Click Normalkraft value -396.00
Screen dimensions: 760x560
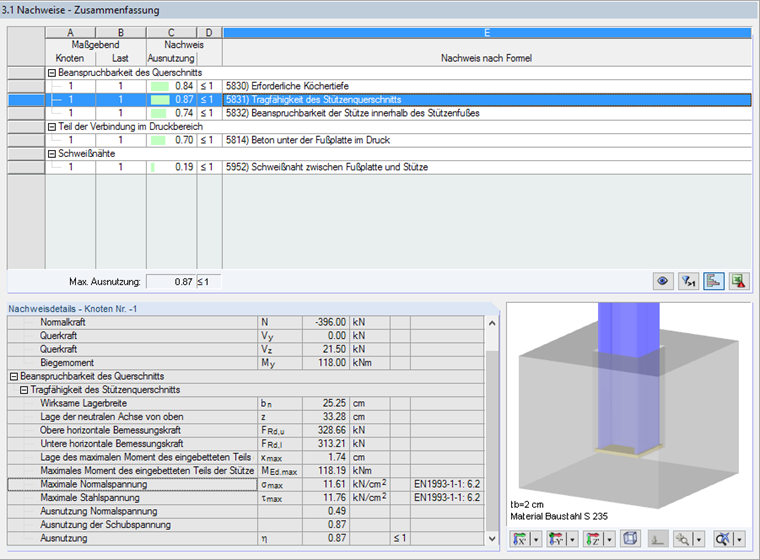(x=326, y=322)
